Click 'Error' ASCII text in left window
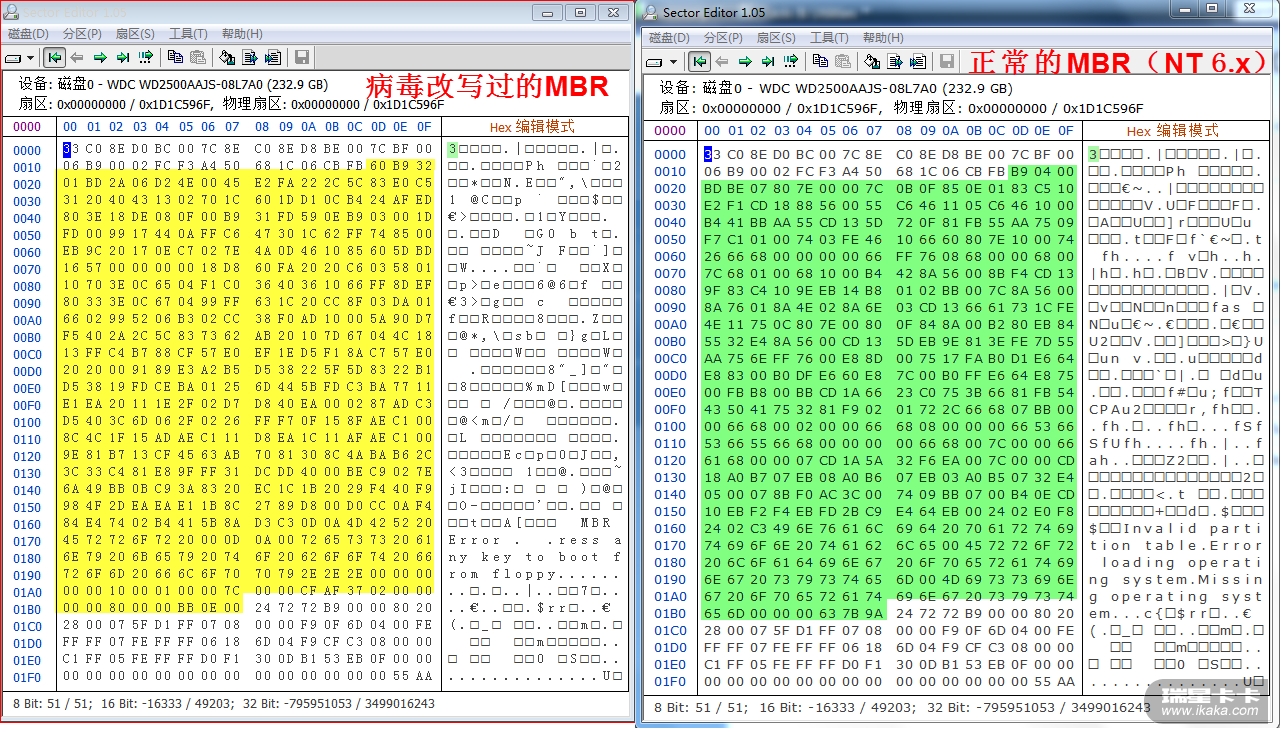The image size is (1281, 732). coord(474,541)
